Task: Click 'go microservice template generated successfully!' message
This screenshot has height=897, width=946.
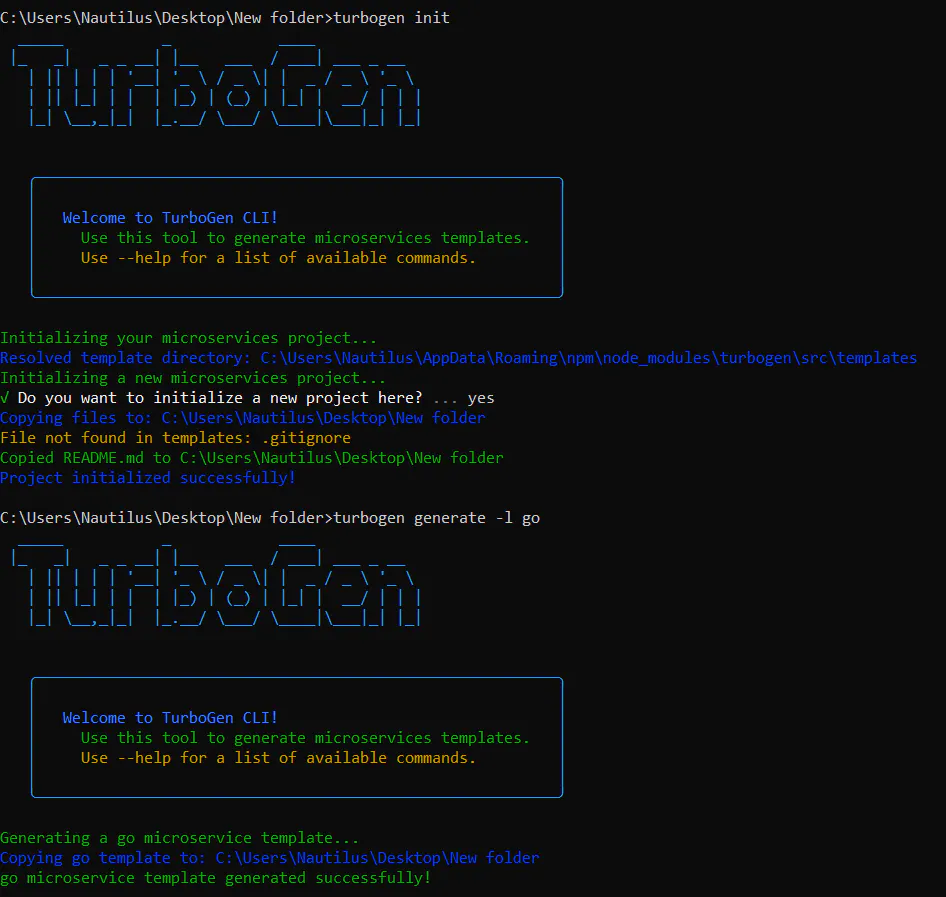Action: coord(216,878)
